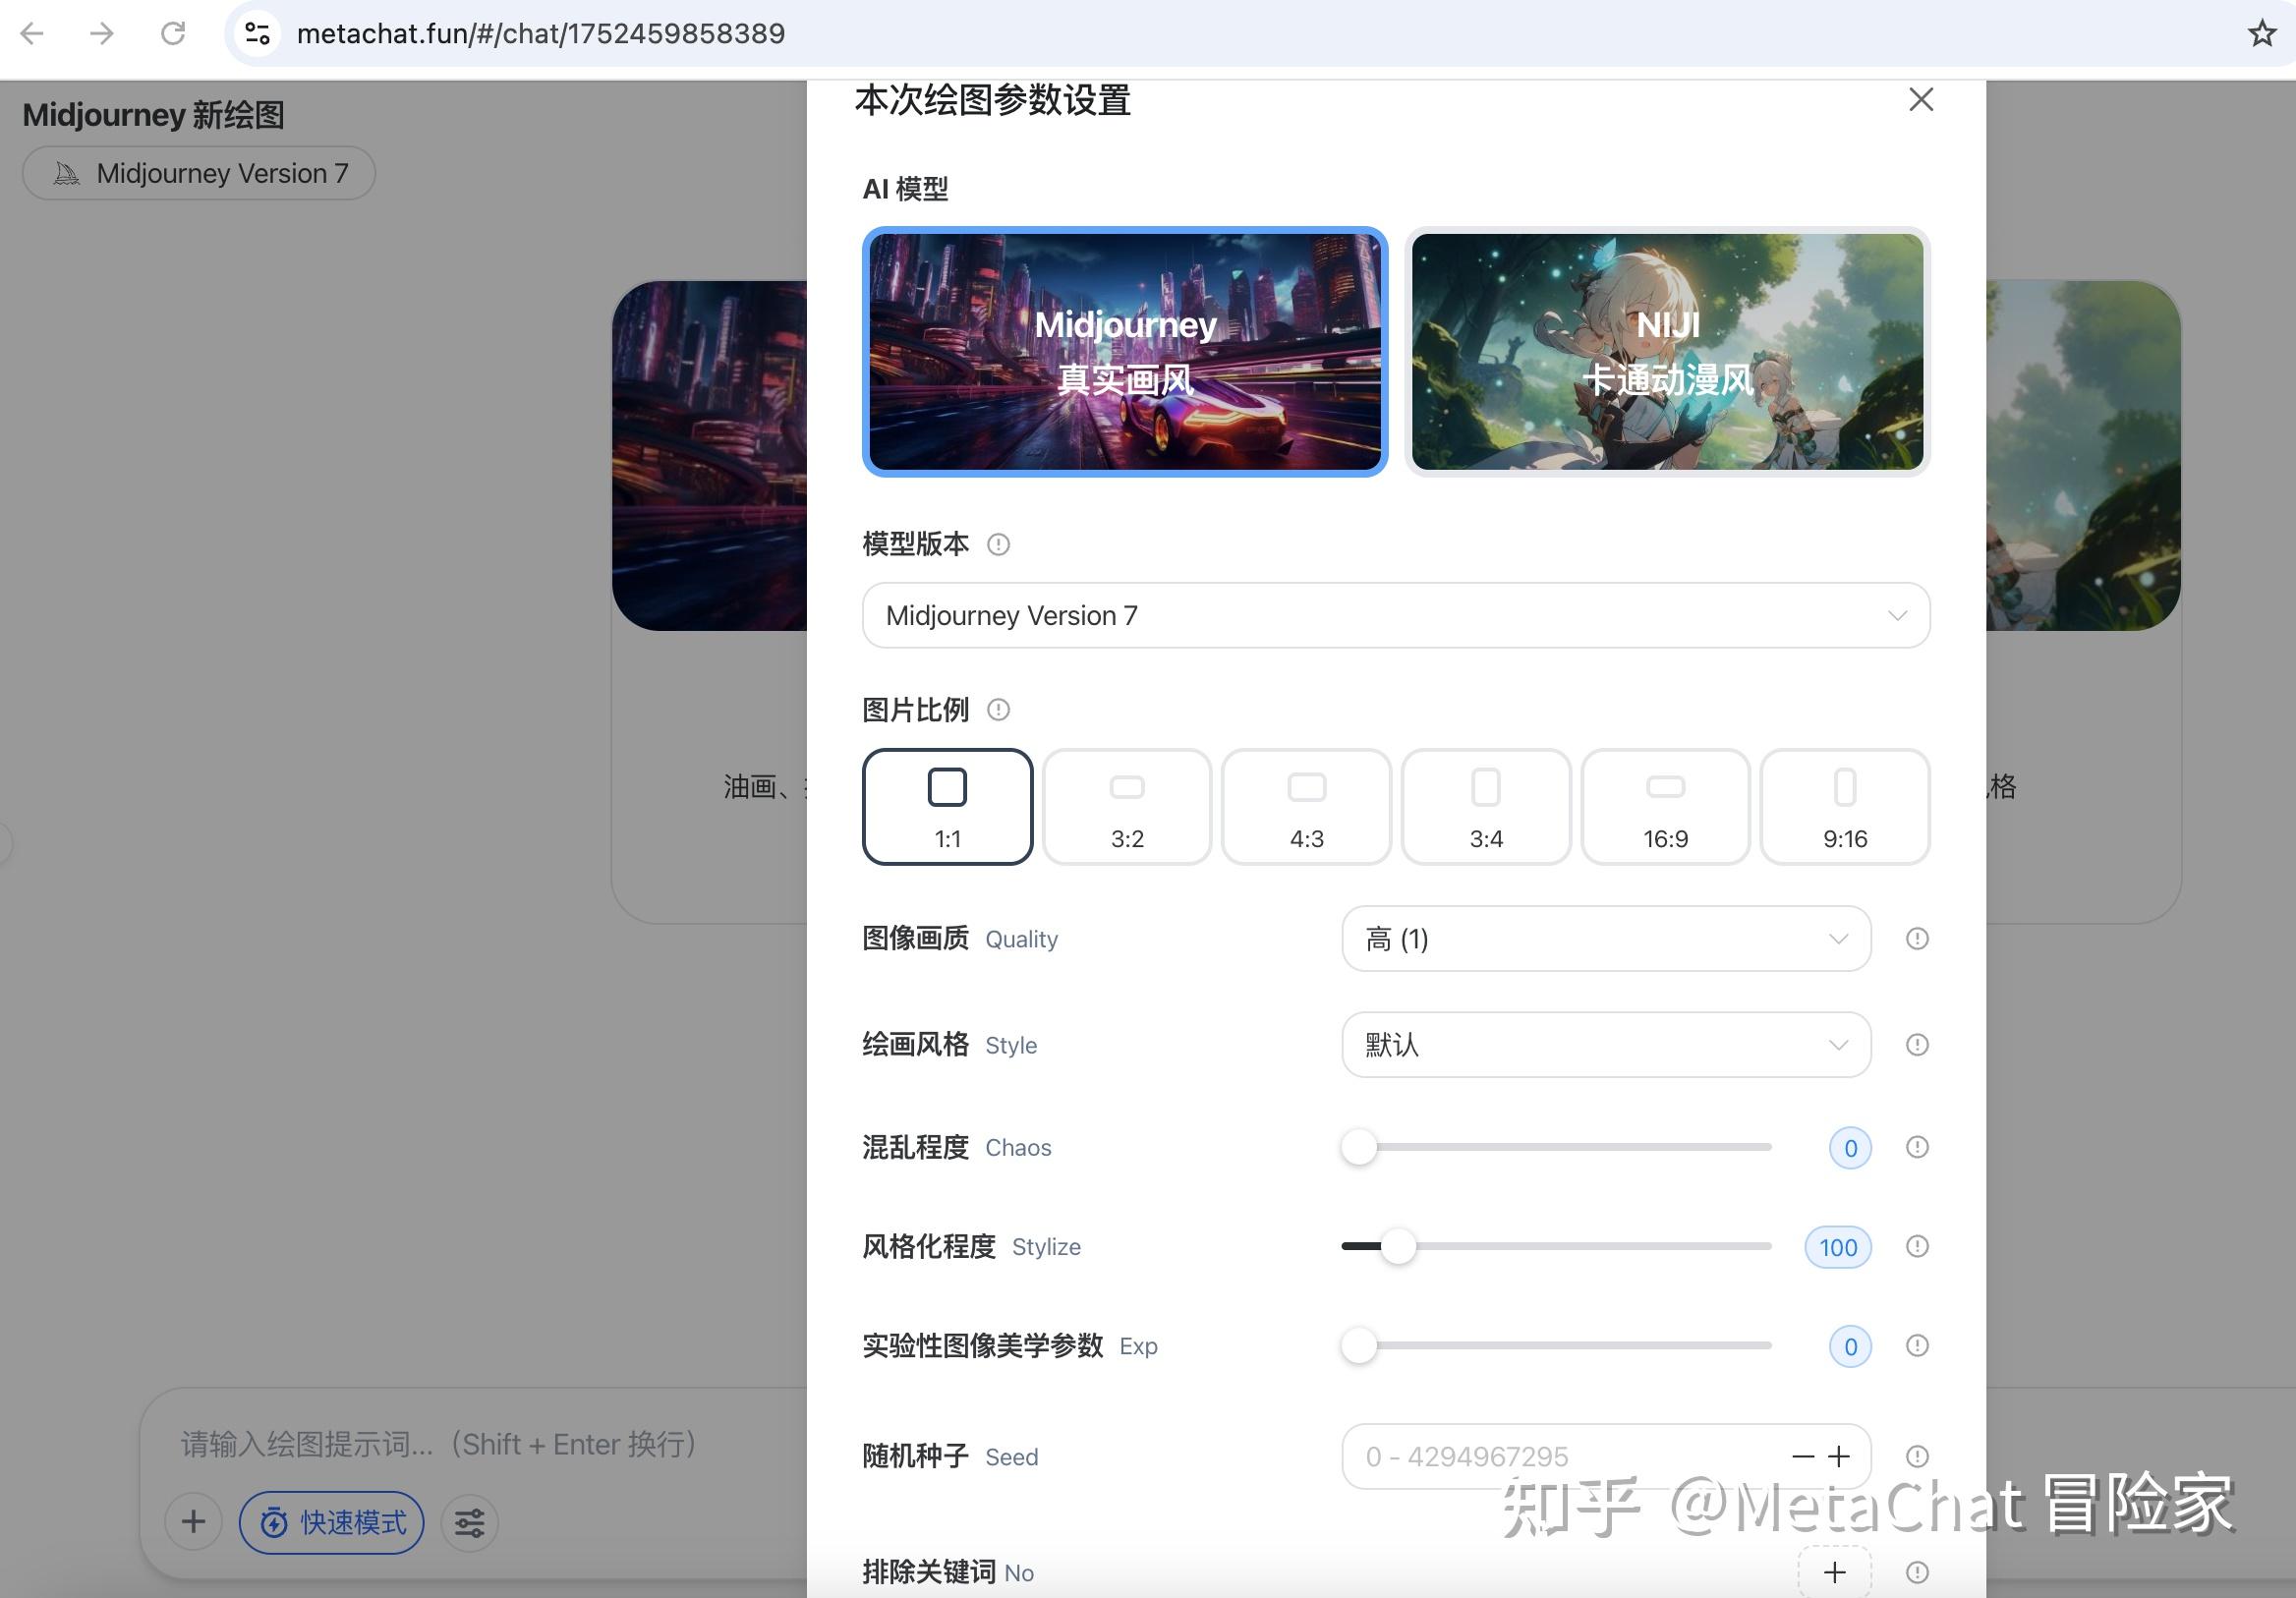The image size is (2296, 1598).
Task: Click the plus stepper on the Seed field
Action: pos(1840,1457)
